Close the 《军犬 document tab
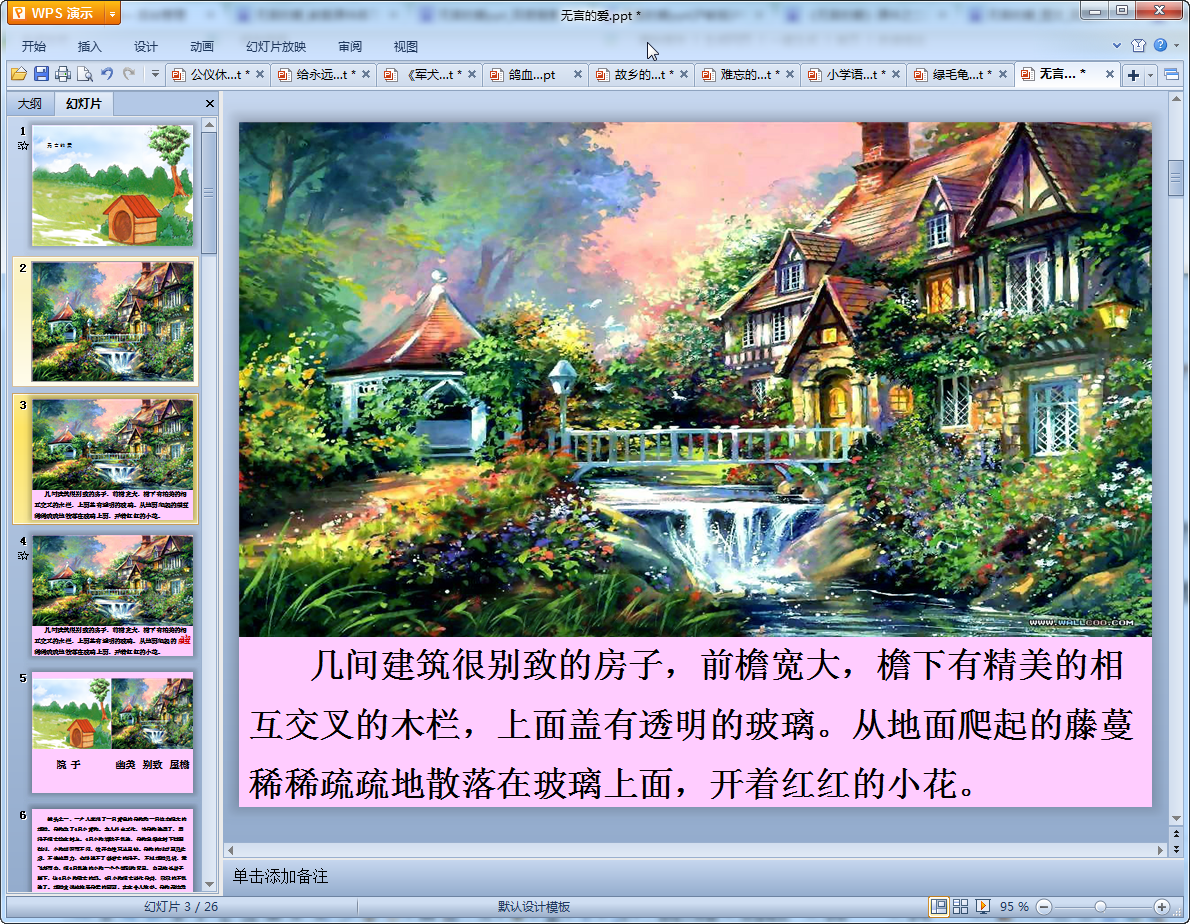 pyautogui.click(x=472, y=74)
